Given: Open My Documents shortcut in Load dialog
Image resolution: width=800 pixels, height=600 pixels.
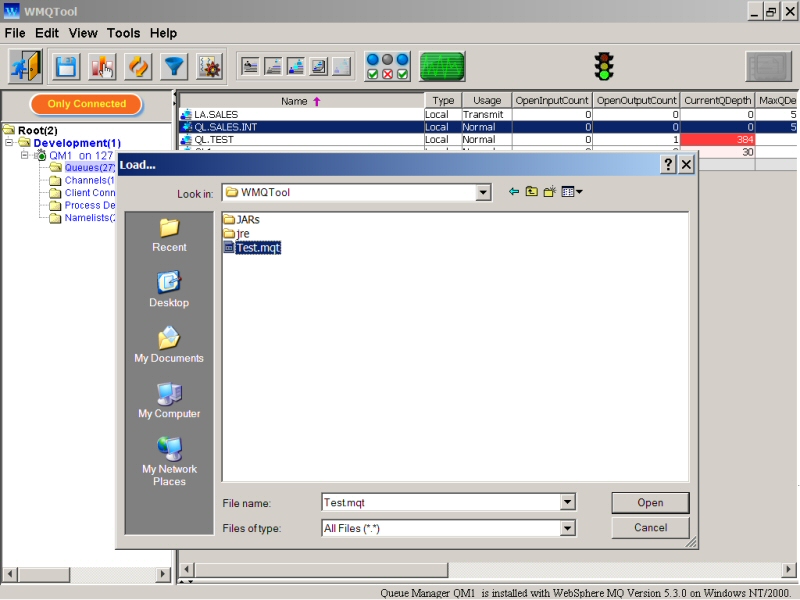Looking at the screenshot, I should pyautogui.click(x=169, y=345).
